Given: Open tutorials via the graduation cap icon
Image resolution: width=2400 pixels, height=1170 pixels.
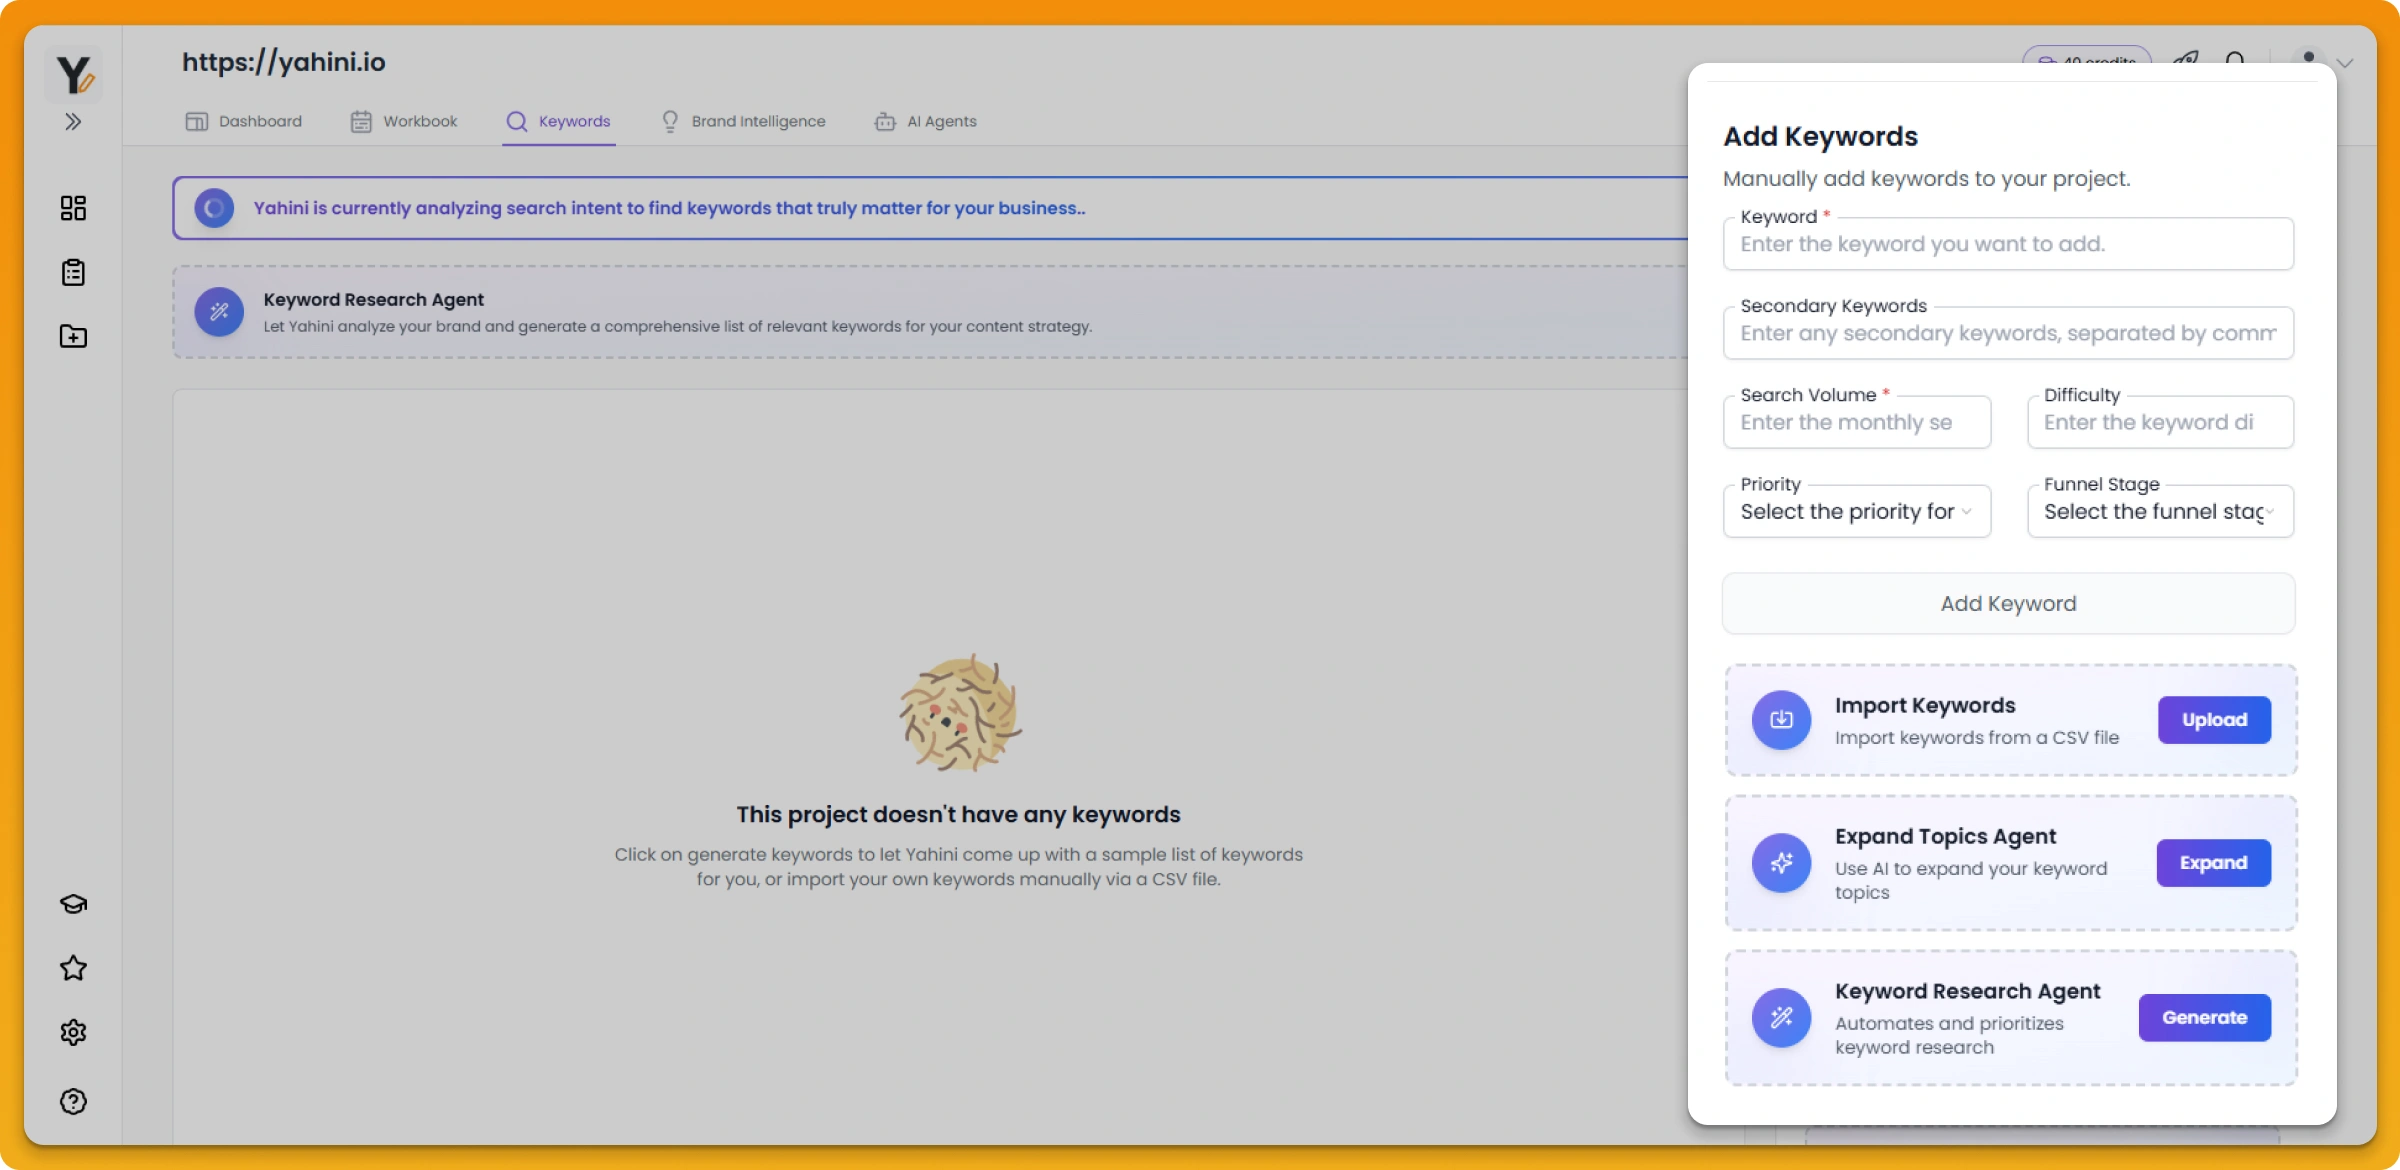Looking at the screenshot, I should point(73,904).
